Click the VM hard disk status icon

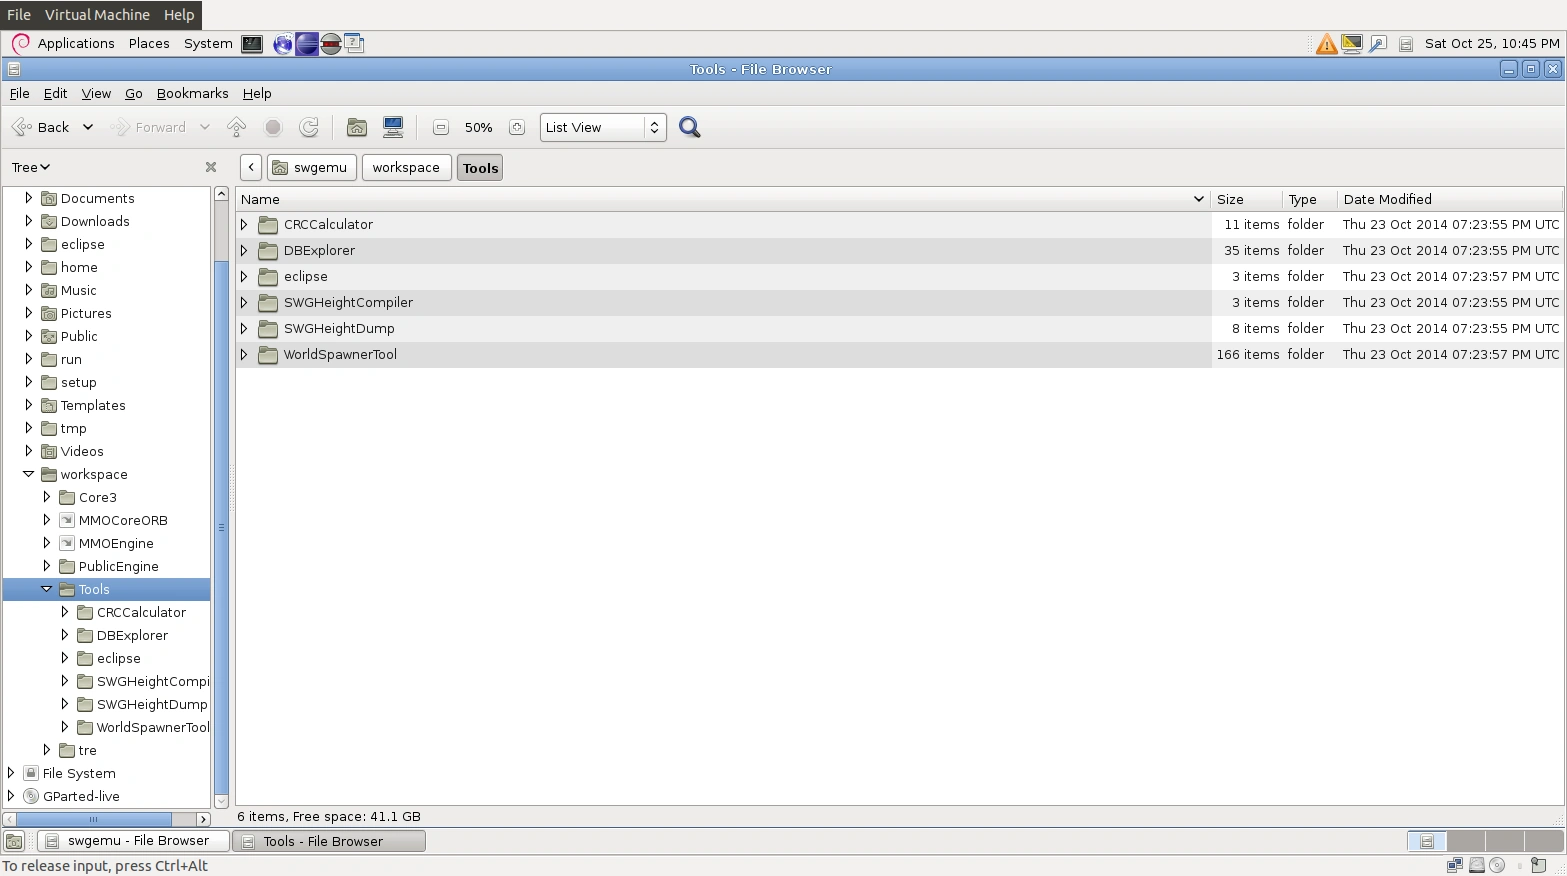[1476, 865]
